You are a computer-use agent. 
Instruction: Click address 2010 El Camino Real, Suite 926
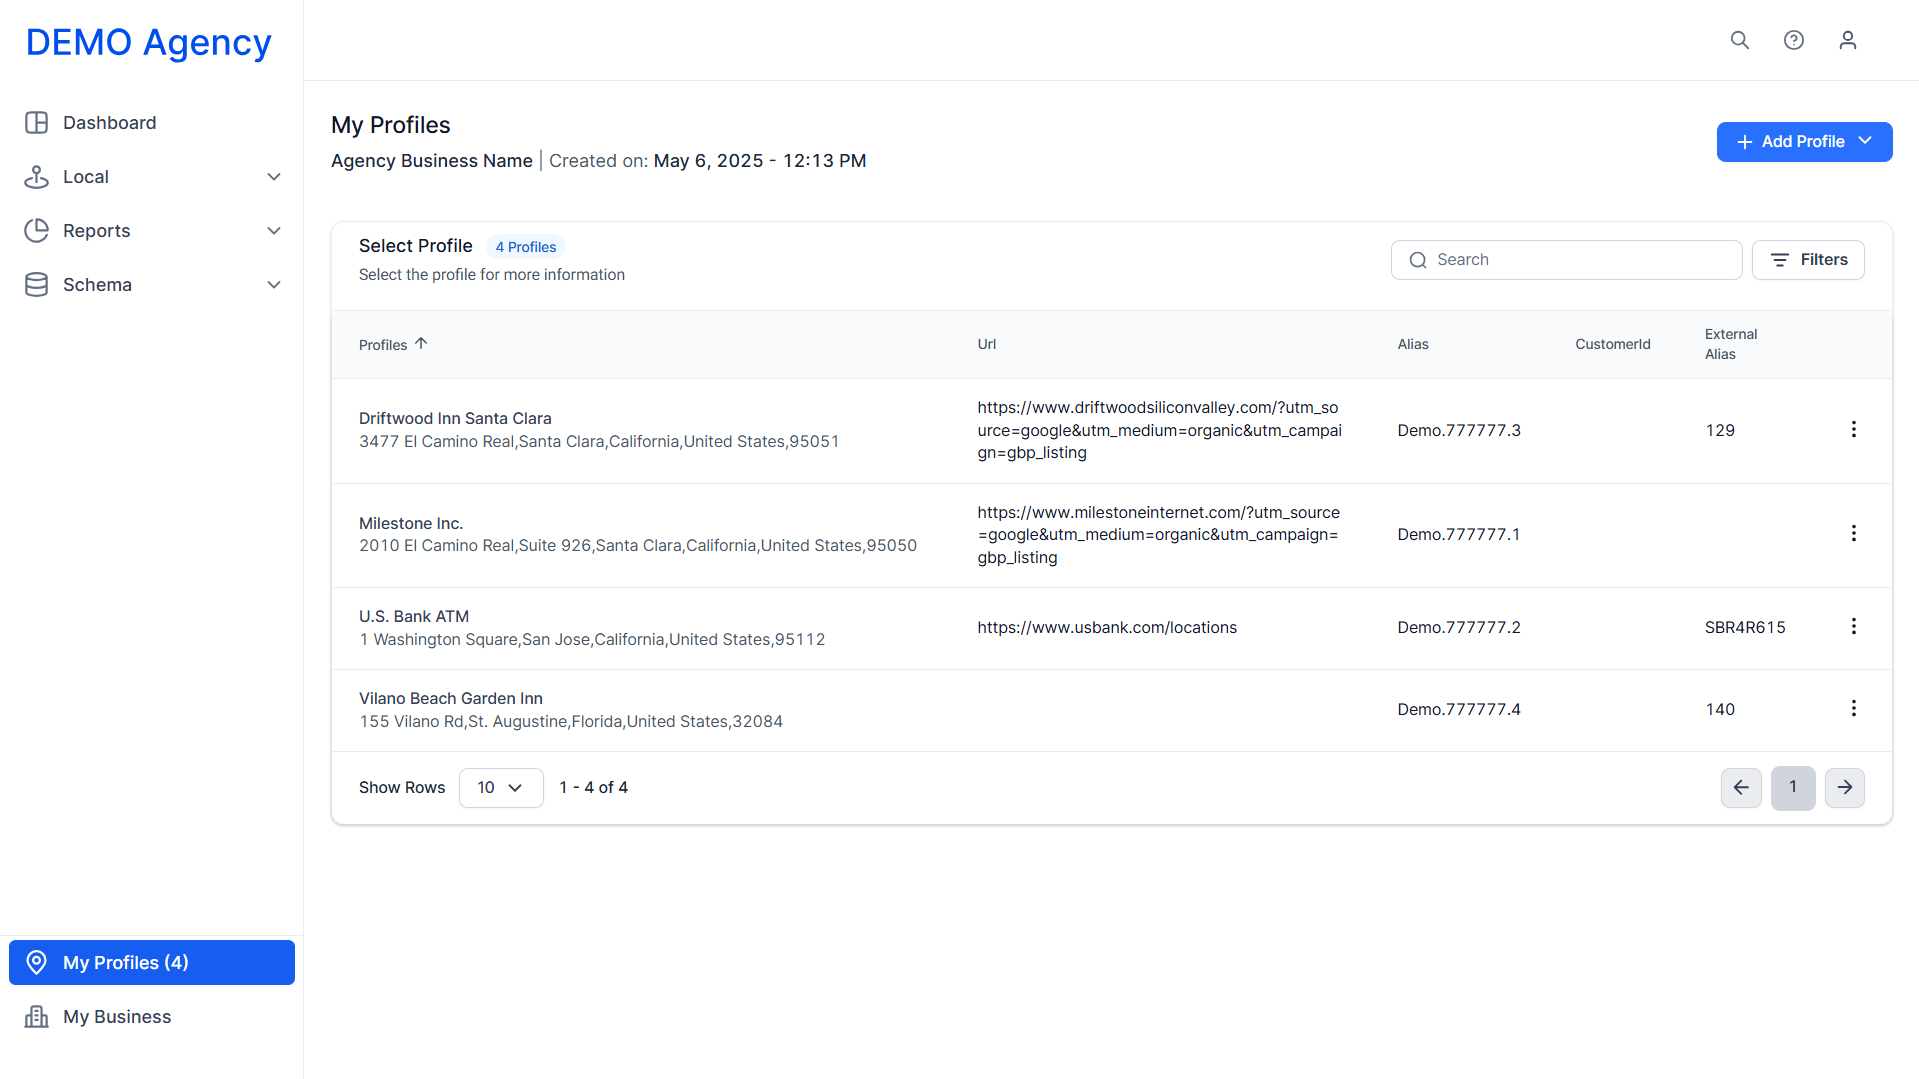tap(638, 545)
